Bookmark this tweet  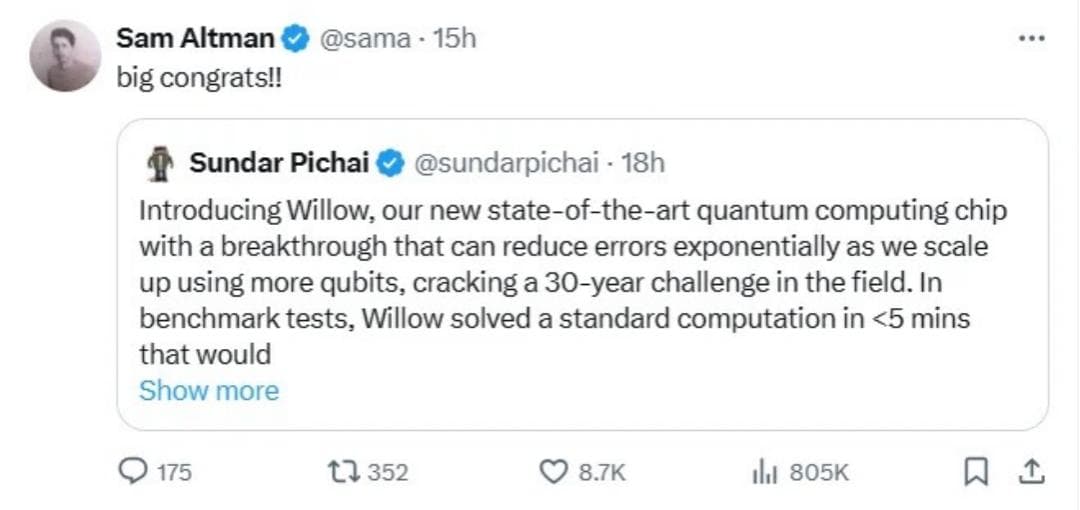tap(976, 472)
